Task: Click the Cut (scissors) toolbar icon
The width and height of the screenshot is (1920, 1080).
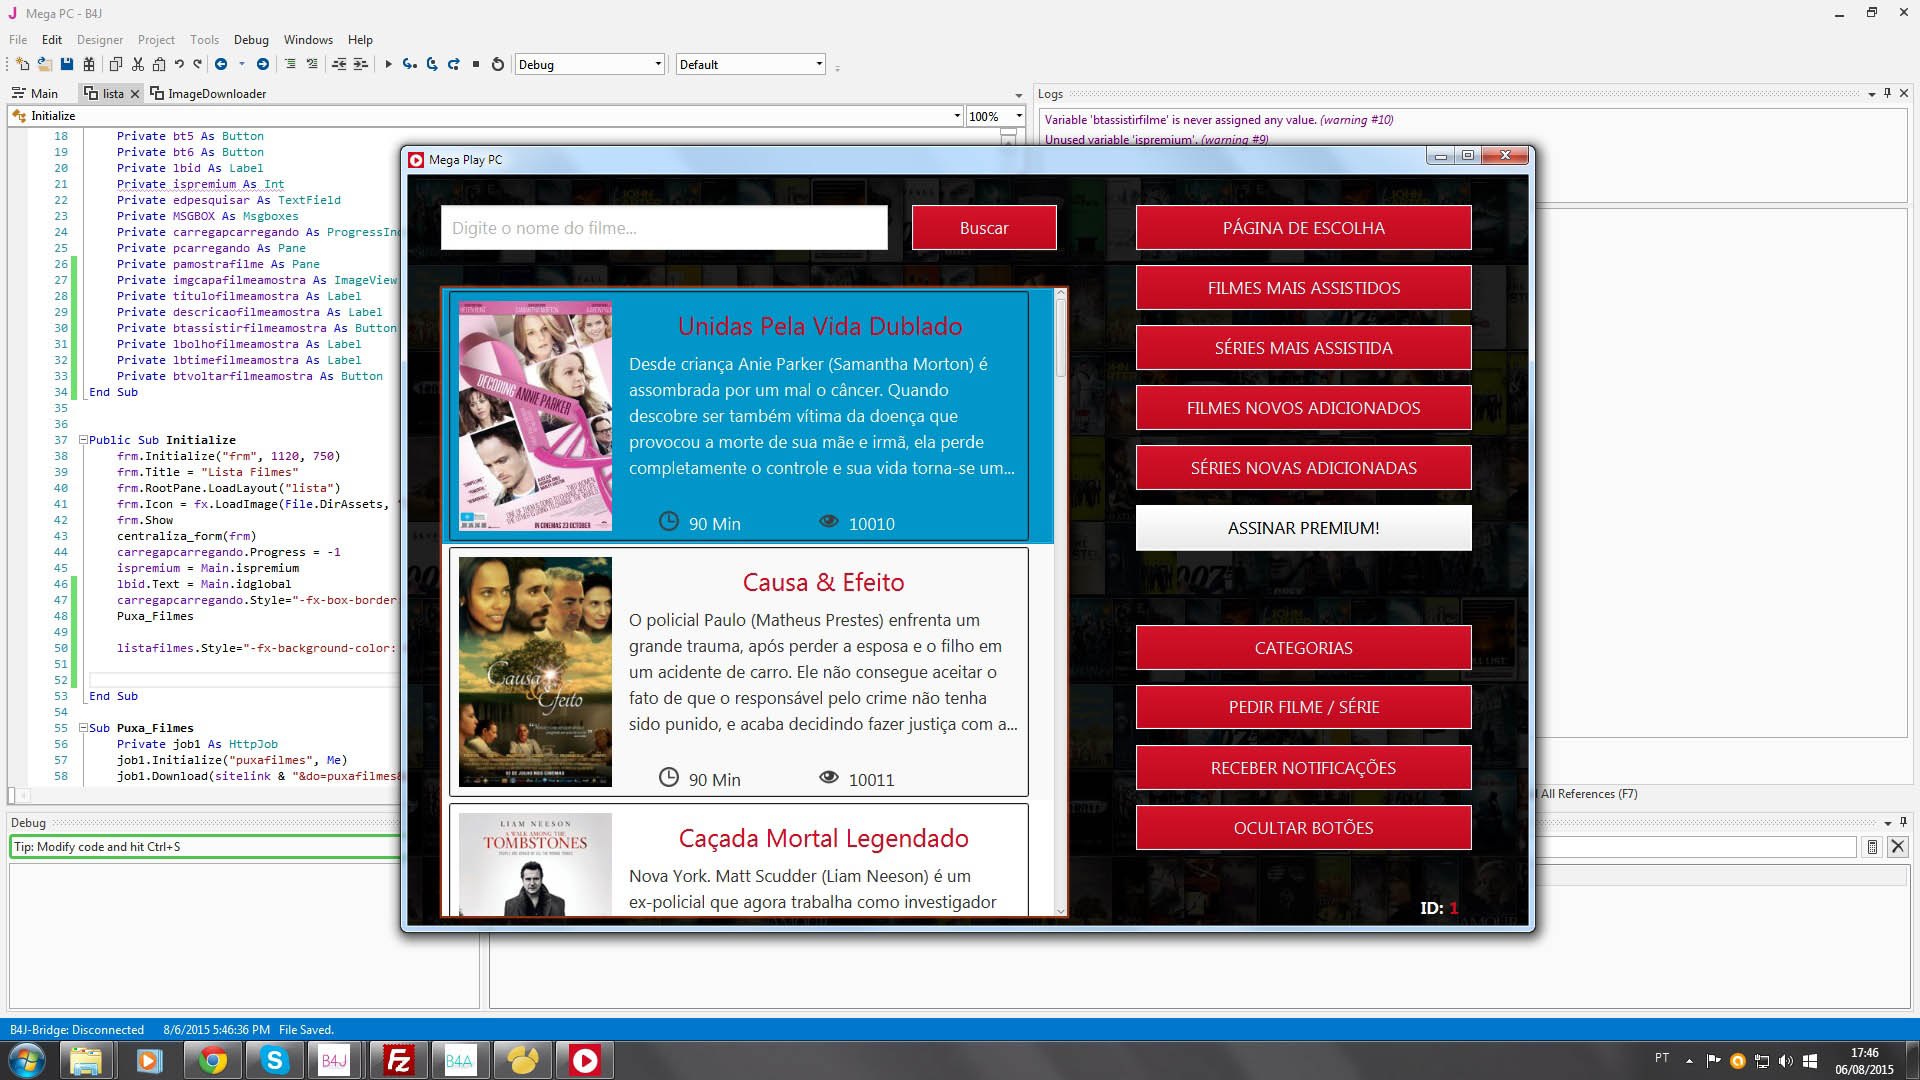Action: [x=137, y=64]
